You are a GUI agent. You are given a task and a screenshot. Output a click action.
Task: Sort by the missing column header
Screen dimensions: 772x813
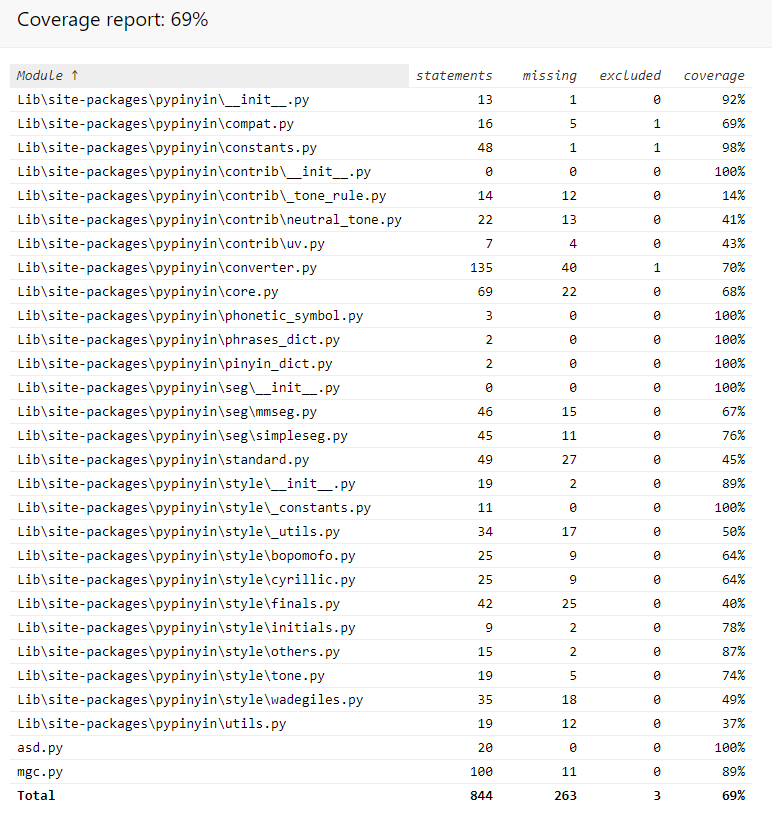click(549, 76)
